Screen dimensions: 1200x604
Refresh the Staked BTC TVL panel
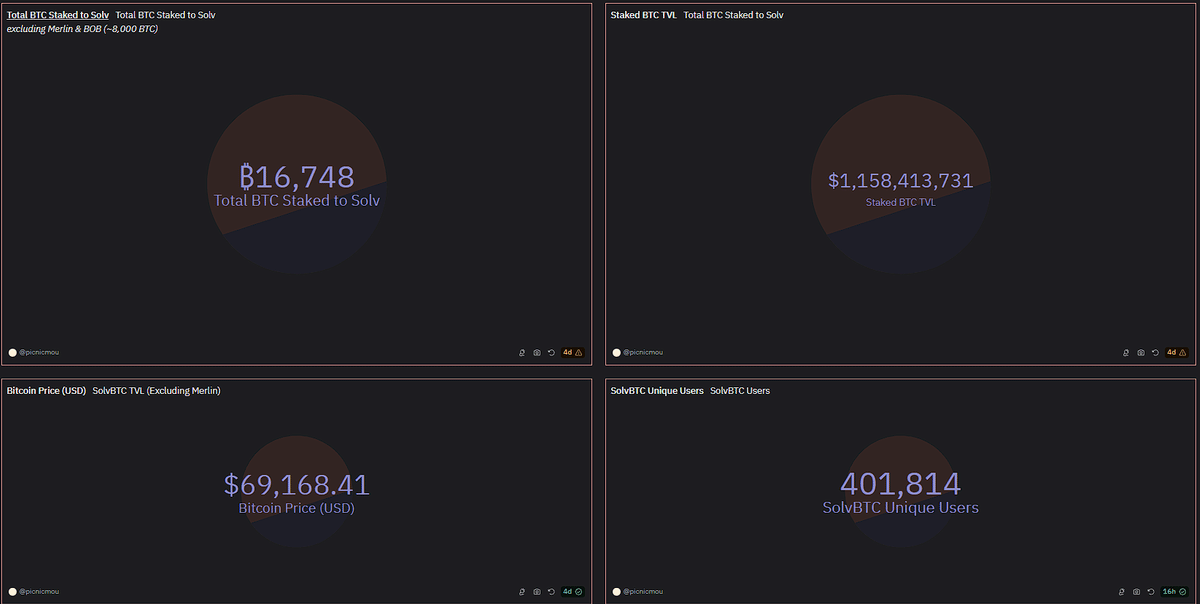1155,352
